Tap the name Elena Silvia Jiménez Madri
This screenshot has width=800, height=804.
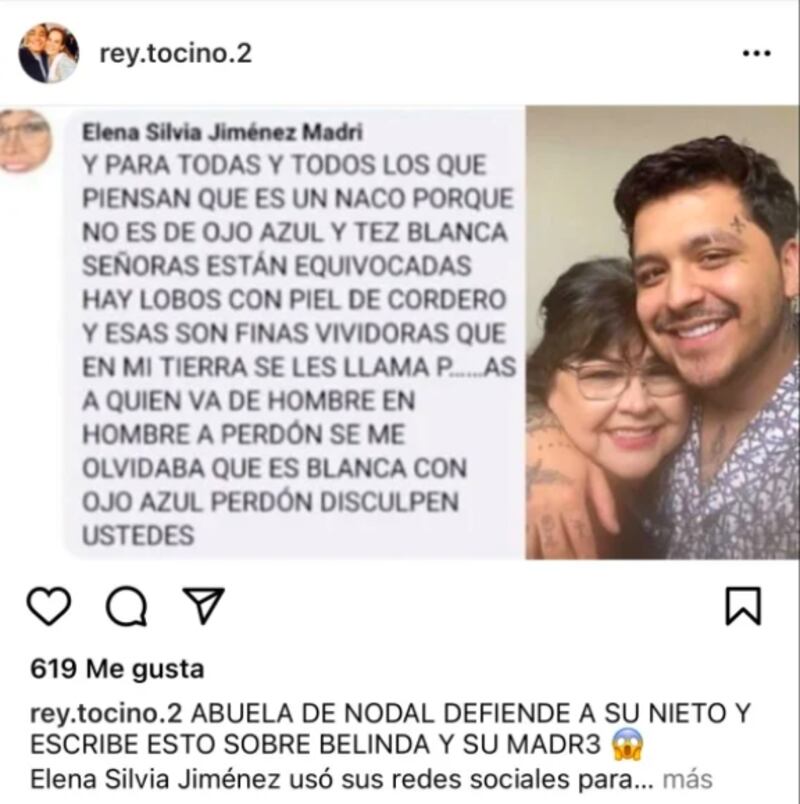point(223,132)
